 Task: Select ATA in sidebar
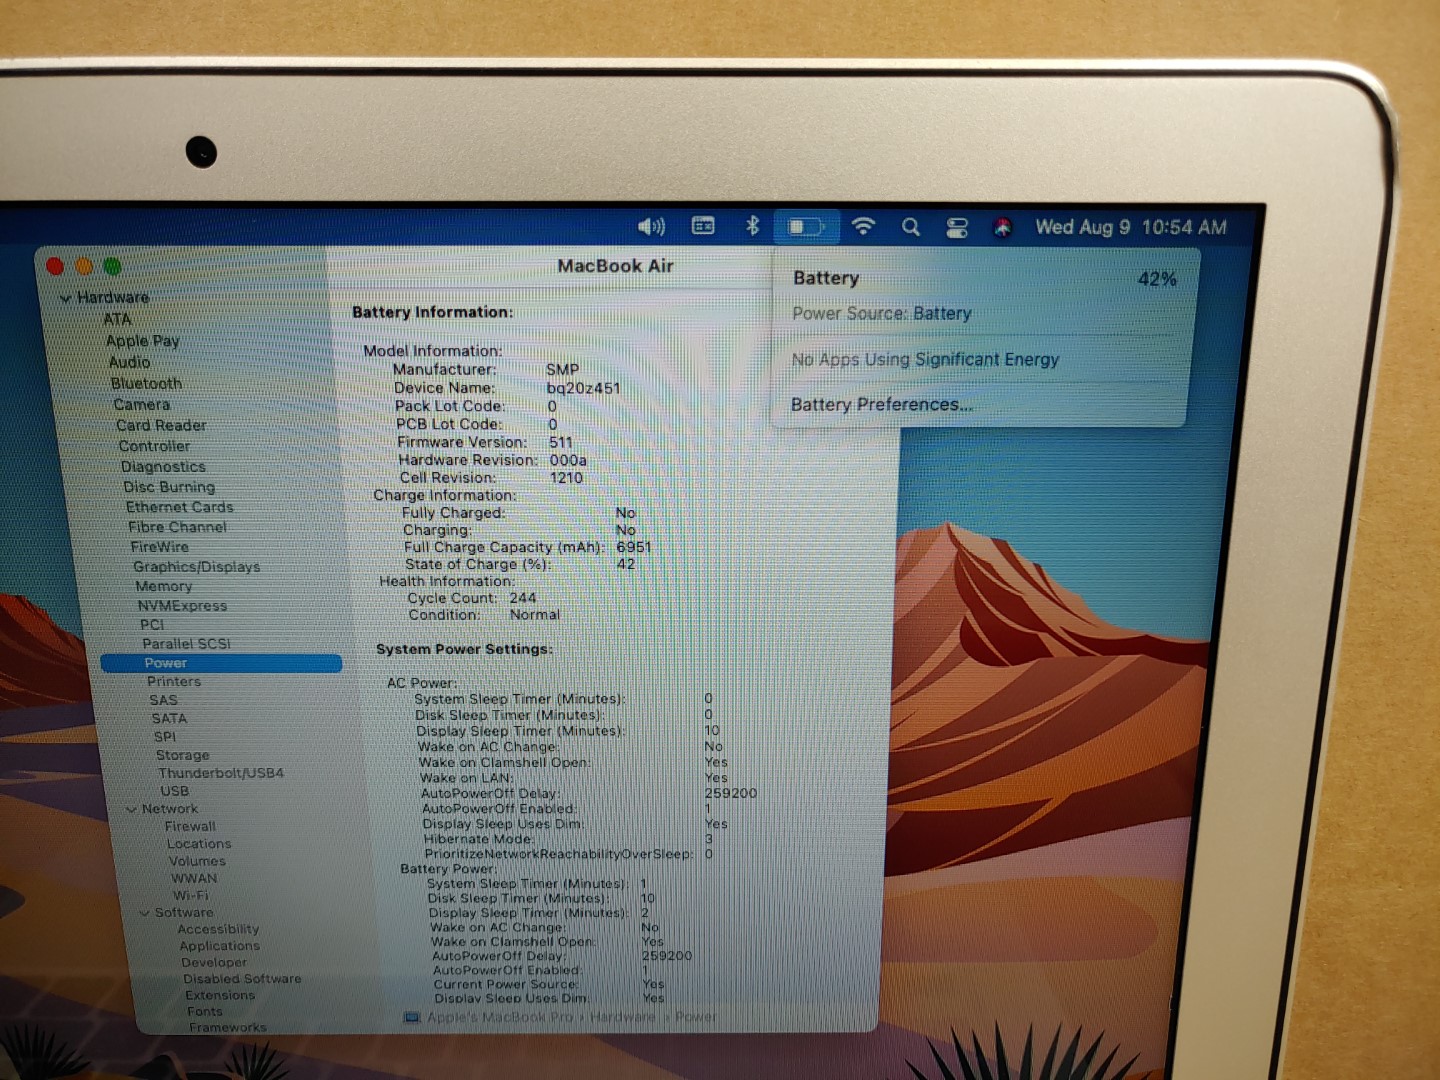point(117,319)
